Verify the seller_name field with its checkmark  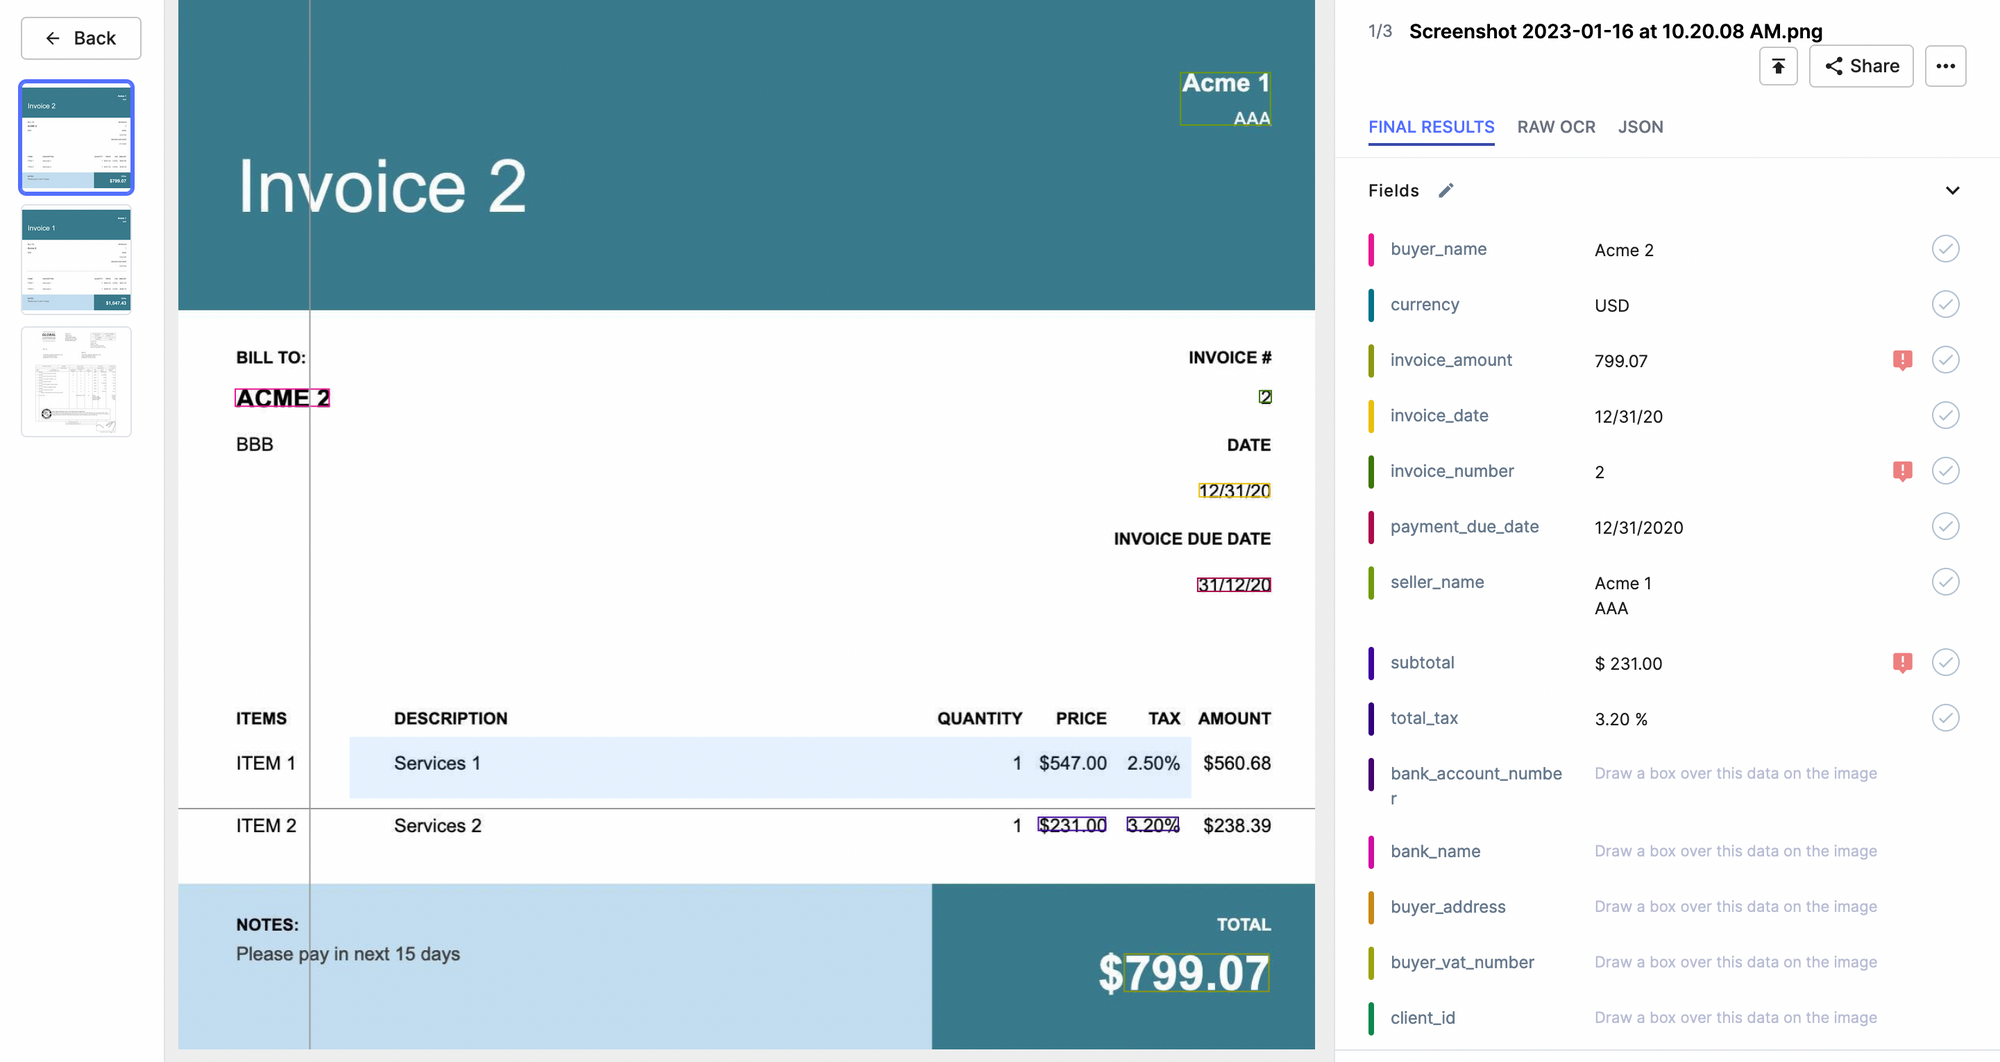tap(1945, 582)
